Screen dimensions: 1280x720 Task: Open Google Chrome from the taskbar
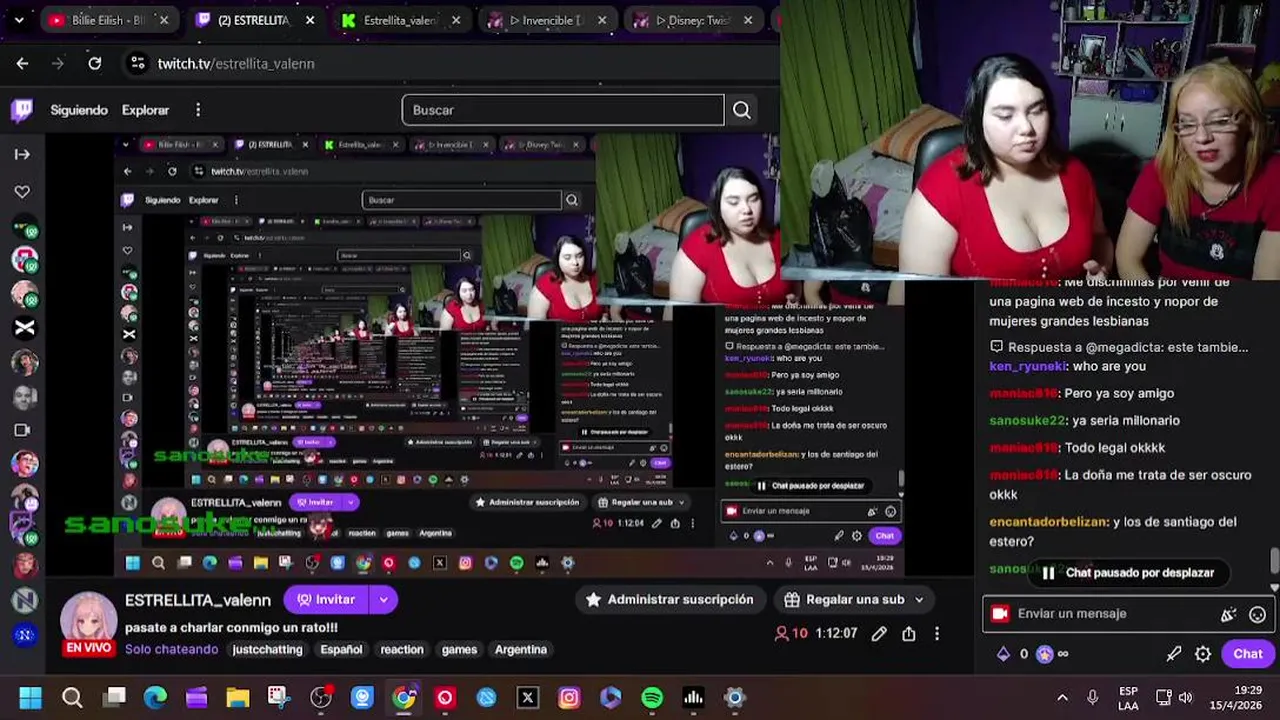tap(404, 697)
